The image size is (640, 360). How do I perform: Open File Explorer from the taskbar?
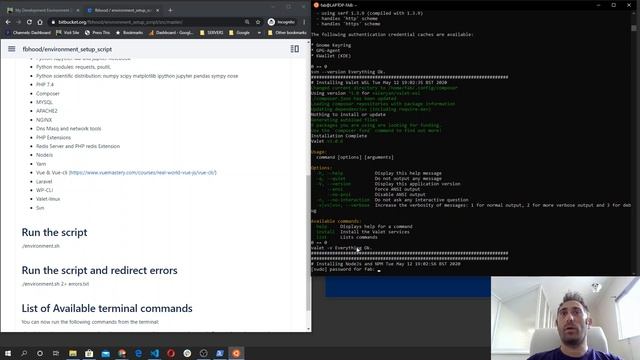73,353
